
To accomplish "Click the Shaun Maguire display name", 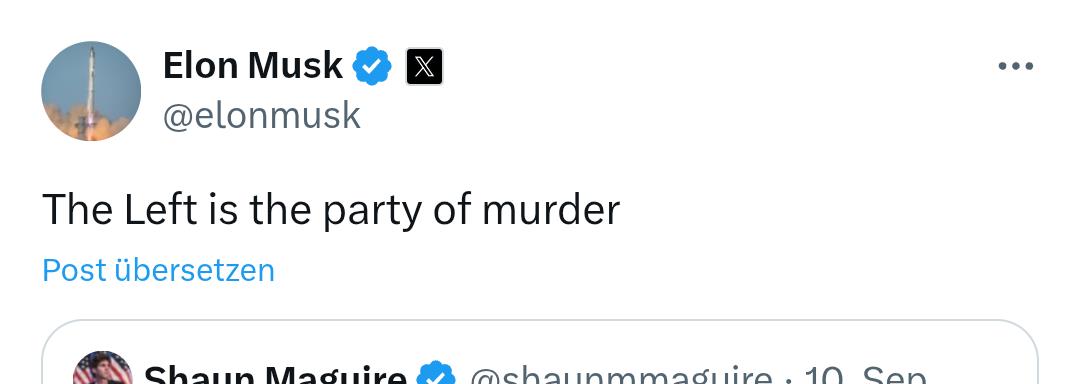I will [x=275, y=375].
